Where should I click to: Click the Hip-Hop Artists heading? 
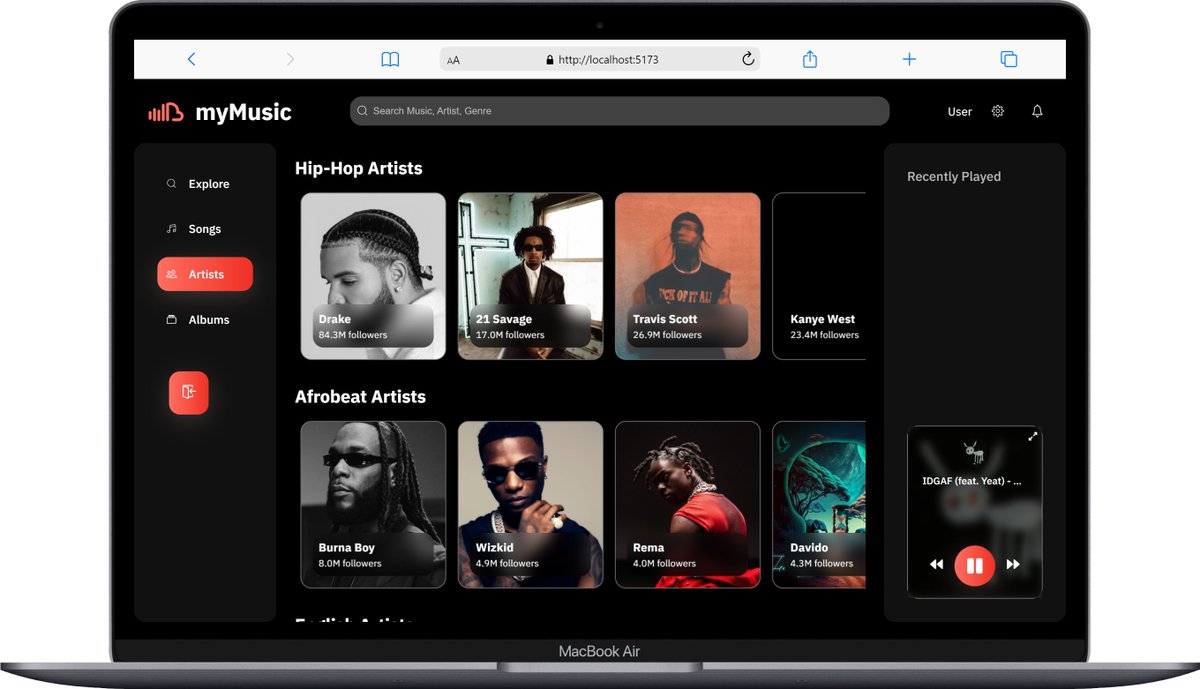click(359, 168)
